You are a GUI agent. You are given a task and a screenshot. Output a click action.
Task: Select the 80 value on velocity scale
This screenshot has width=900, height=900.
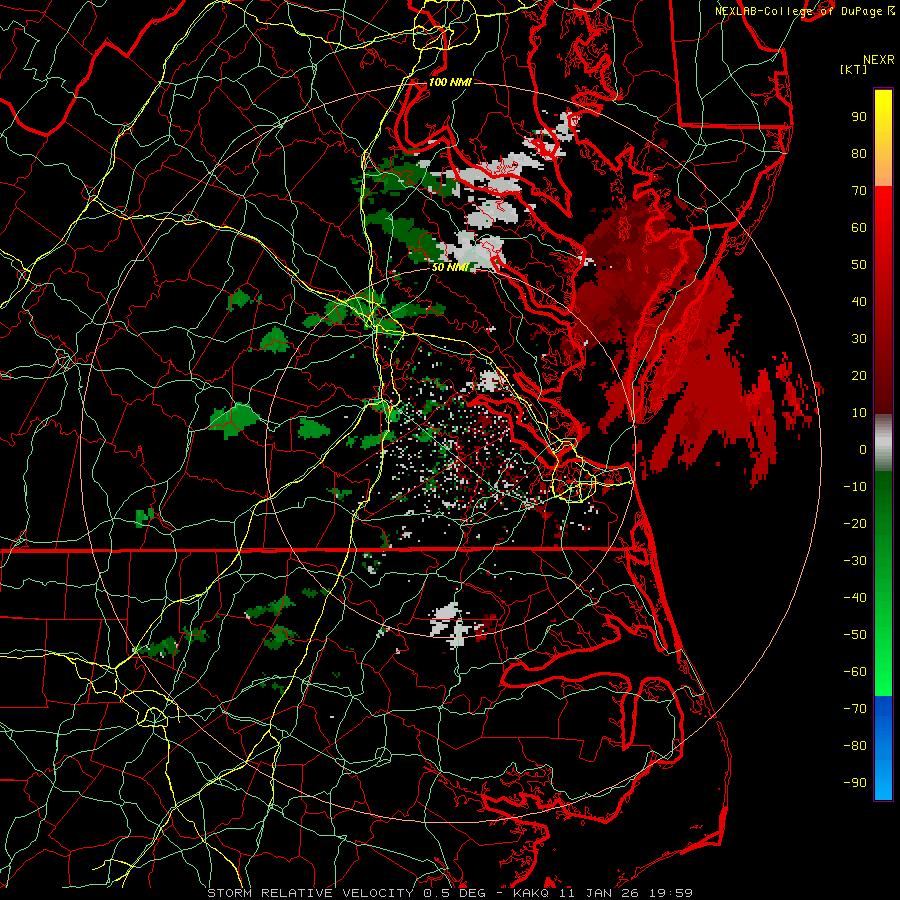click(859, 154)
